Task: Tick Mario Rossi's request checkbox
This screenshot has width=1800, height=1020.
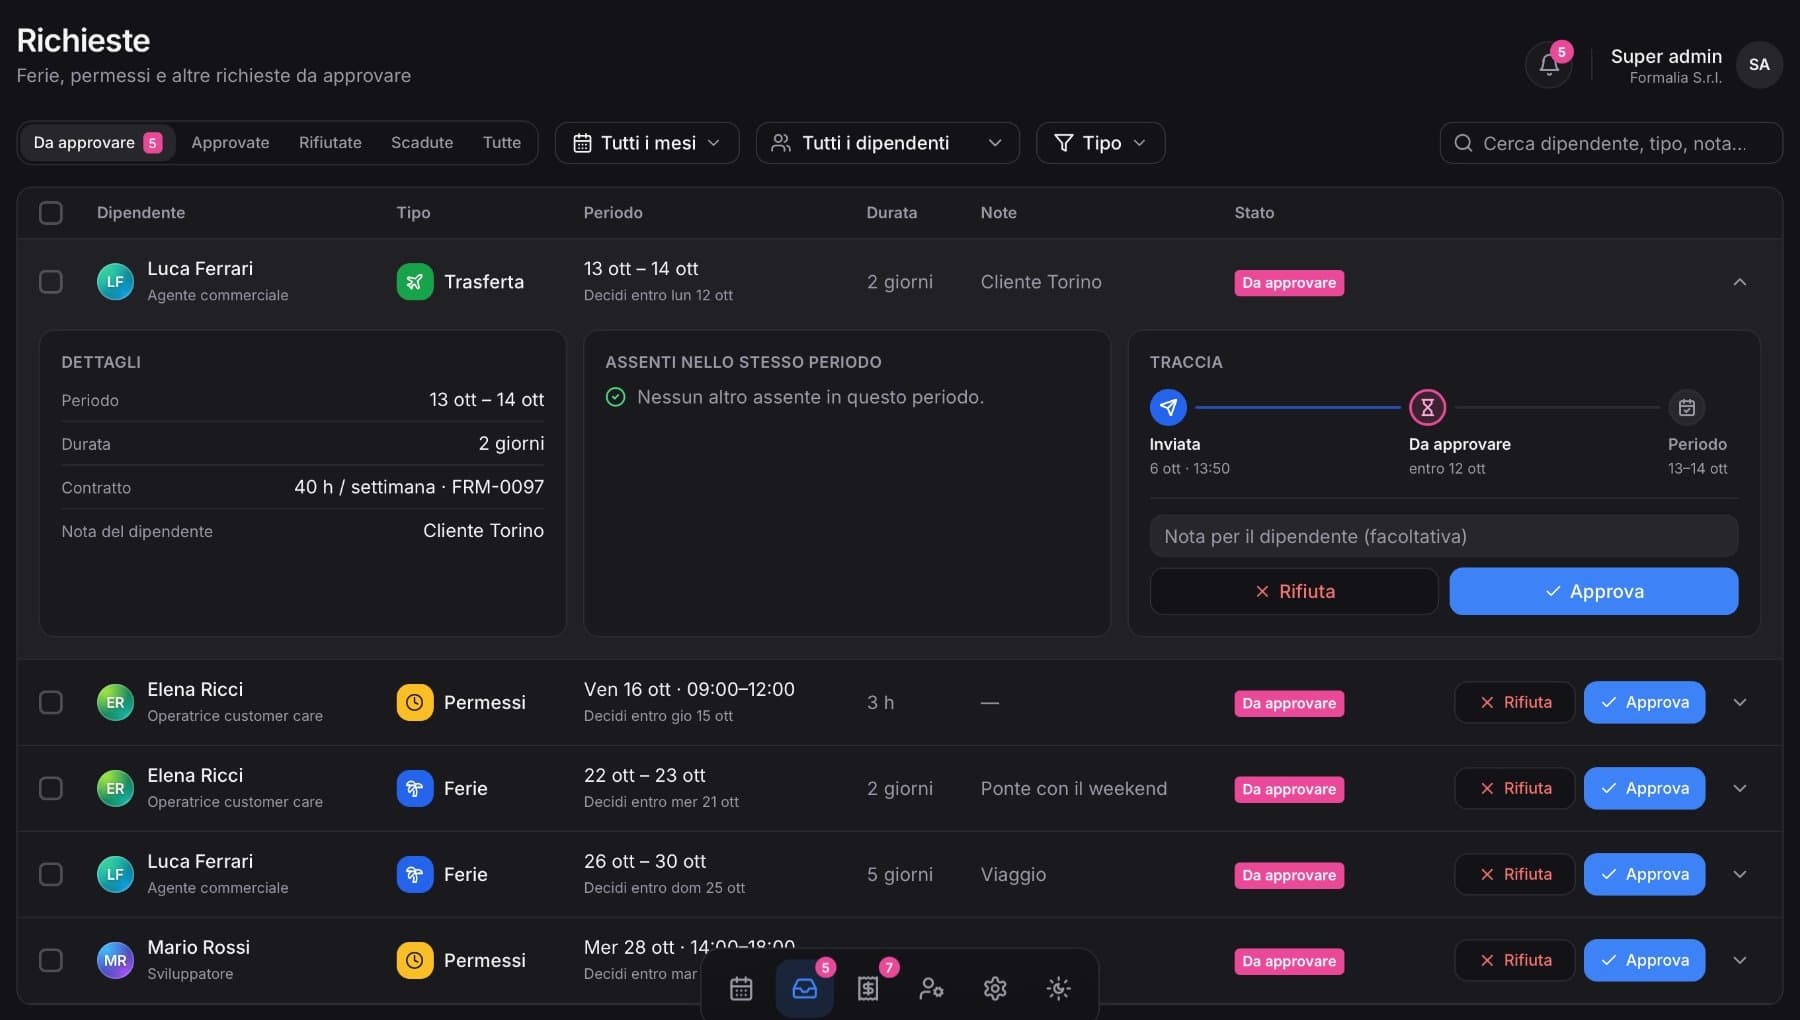Action: [51, 960]
